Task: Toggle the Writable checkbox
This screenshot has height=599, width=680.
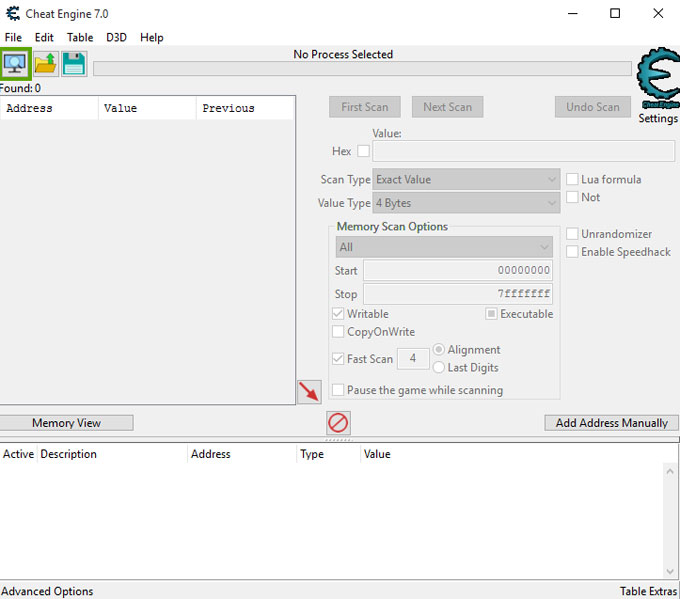Action: tap(338, 314)
